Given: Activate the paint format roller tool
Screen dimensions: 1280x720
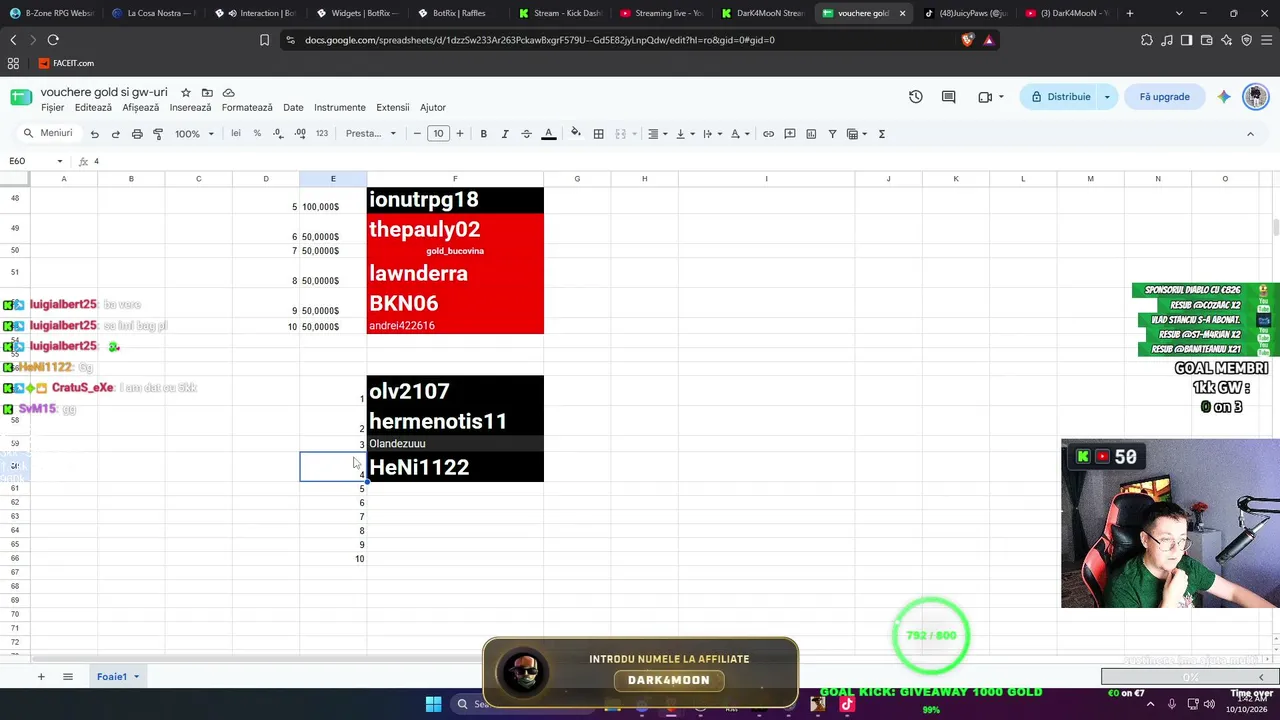Looking at the screenshot, I should (x=158, y=134).
